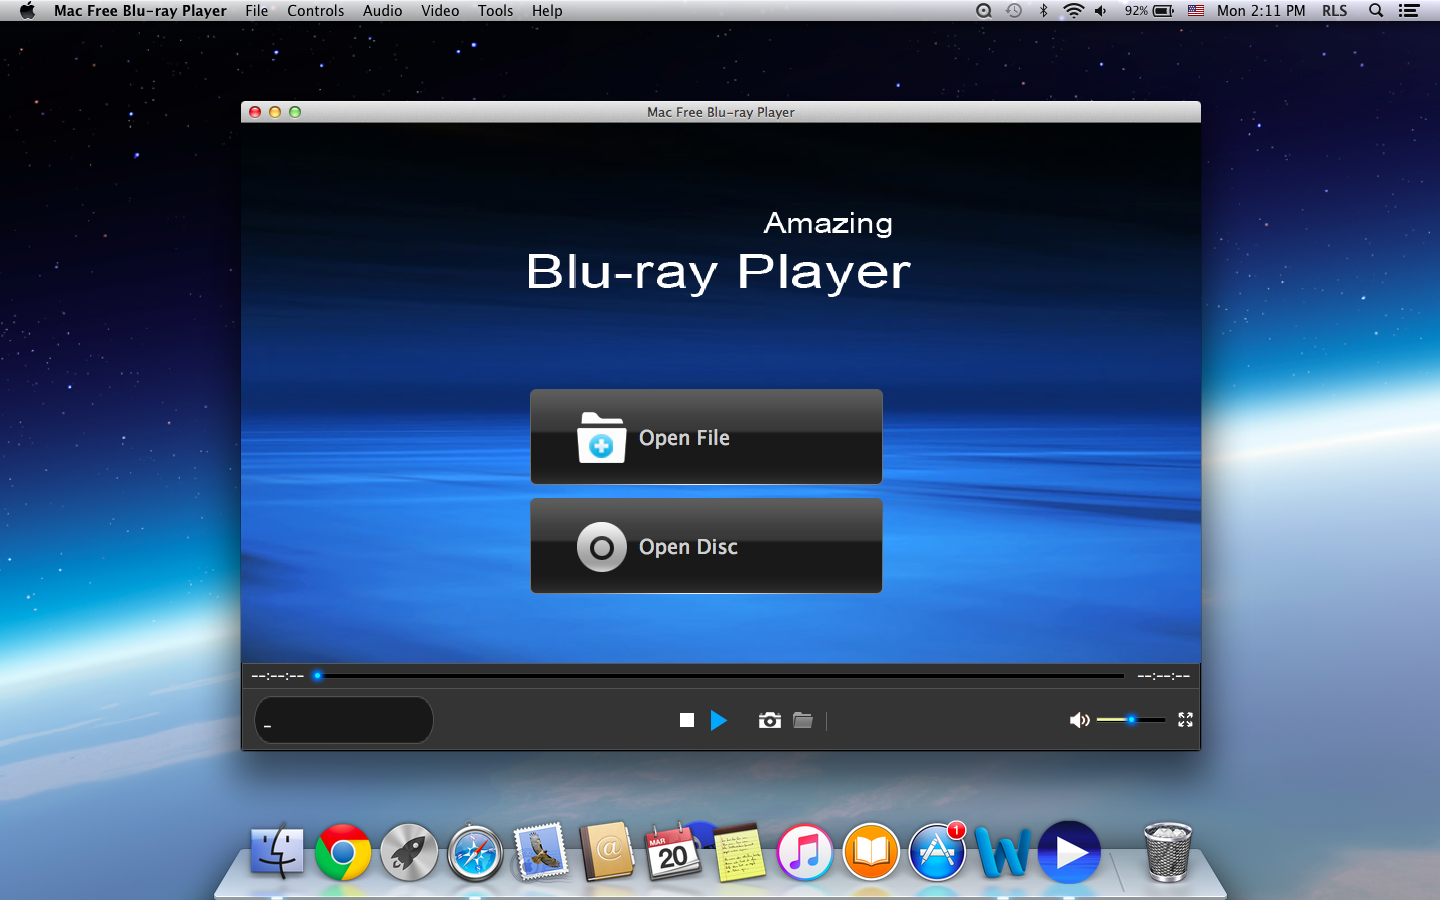Viewport: 1440px width, 900px height.
Task: Open the File menu
Action: 257,11
